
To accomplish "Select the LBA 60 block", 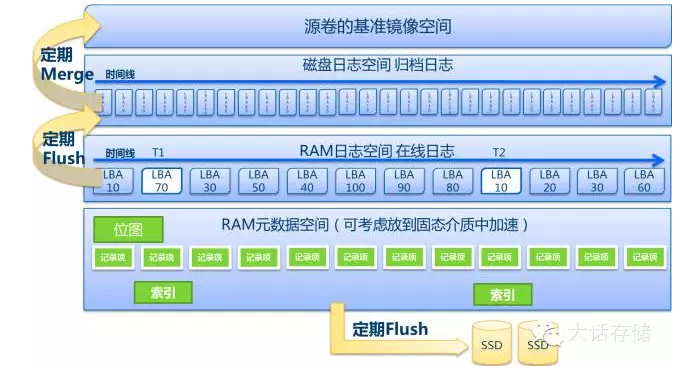I will (x=644, y=181).
